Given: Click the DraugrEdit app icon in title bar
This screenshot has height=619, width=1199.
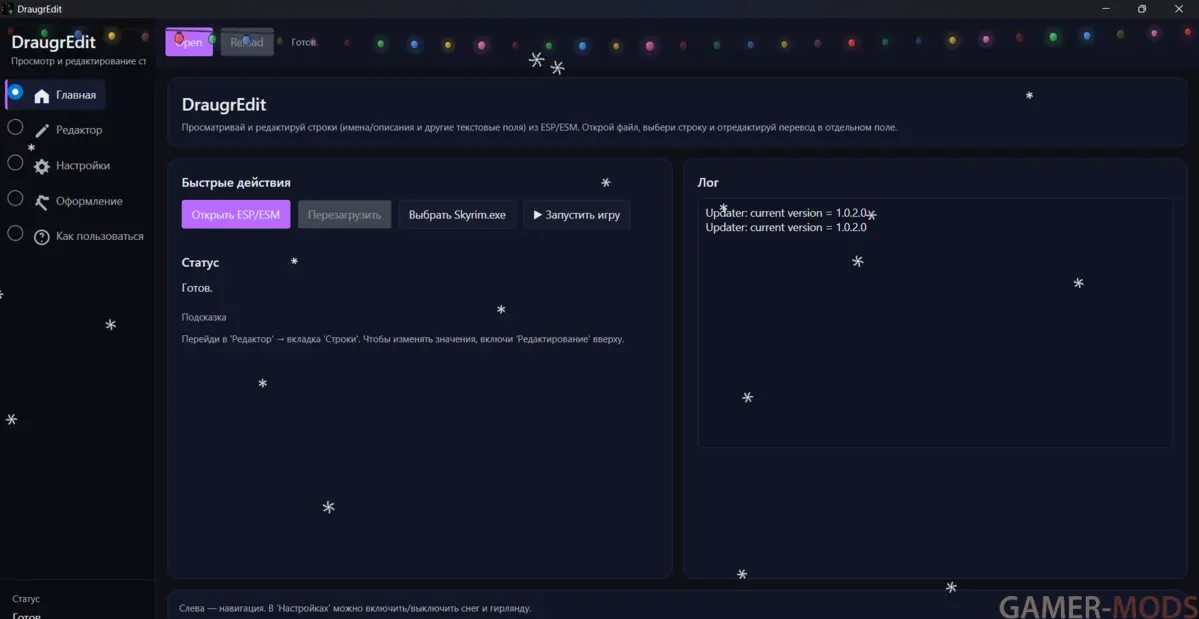Looking at the screenshot, I should [8, 9].
